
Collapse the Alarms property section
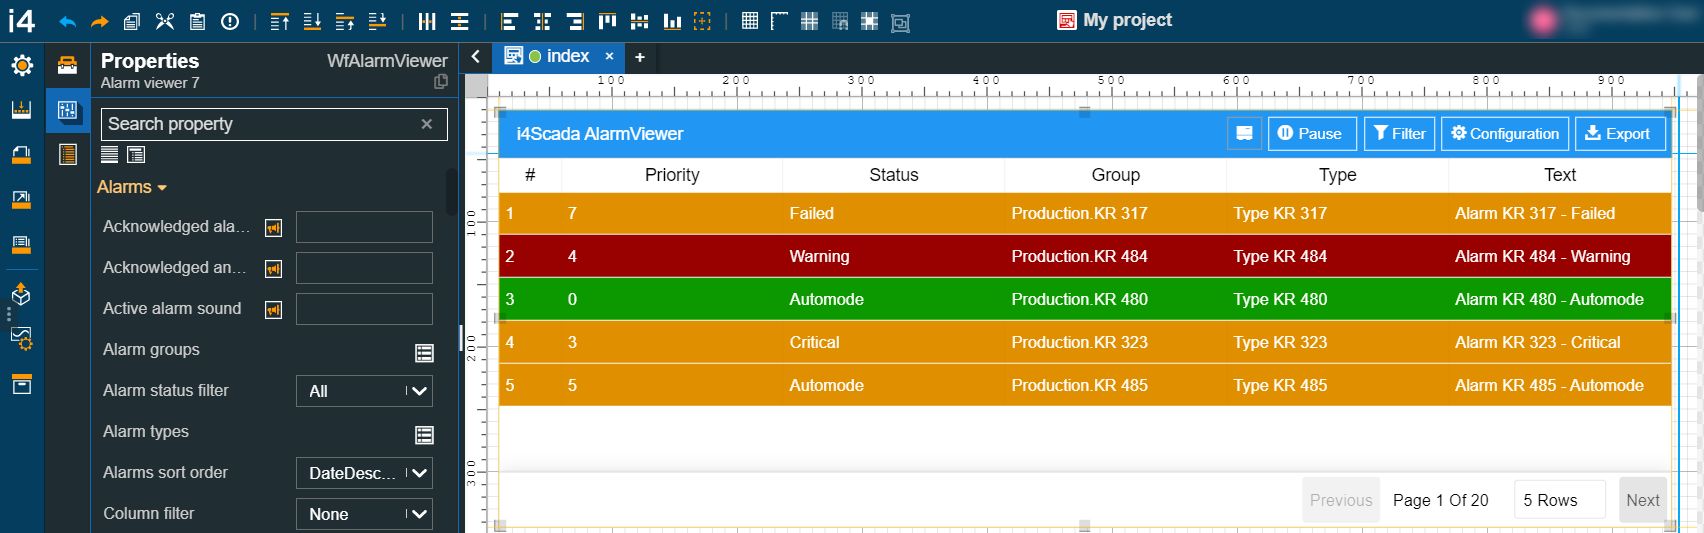(132, 187)
